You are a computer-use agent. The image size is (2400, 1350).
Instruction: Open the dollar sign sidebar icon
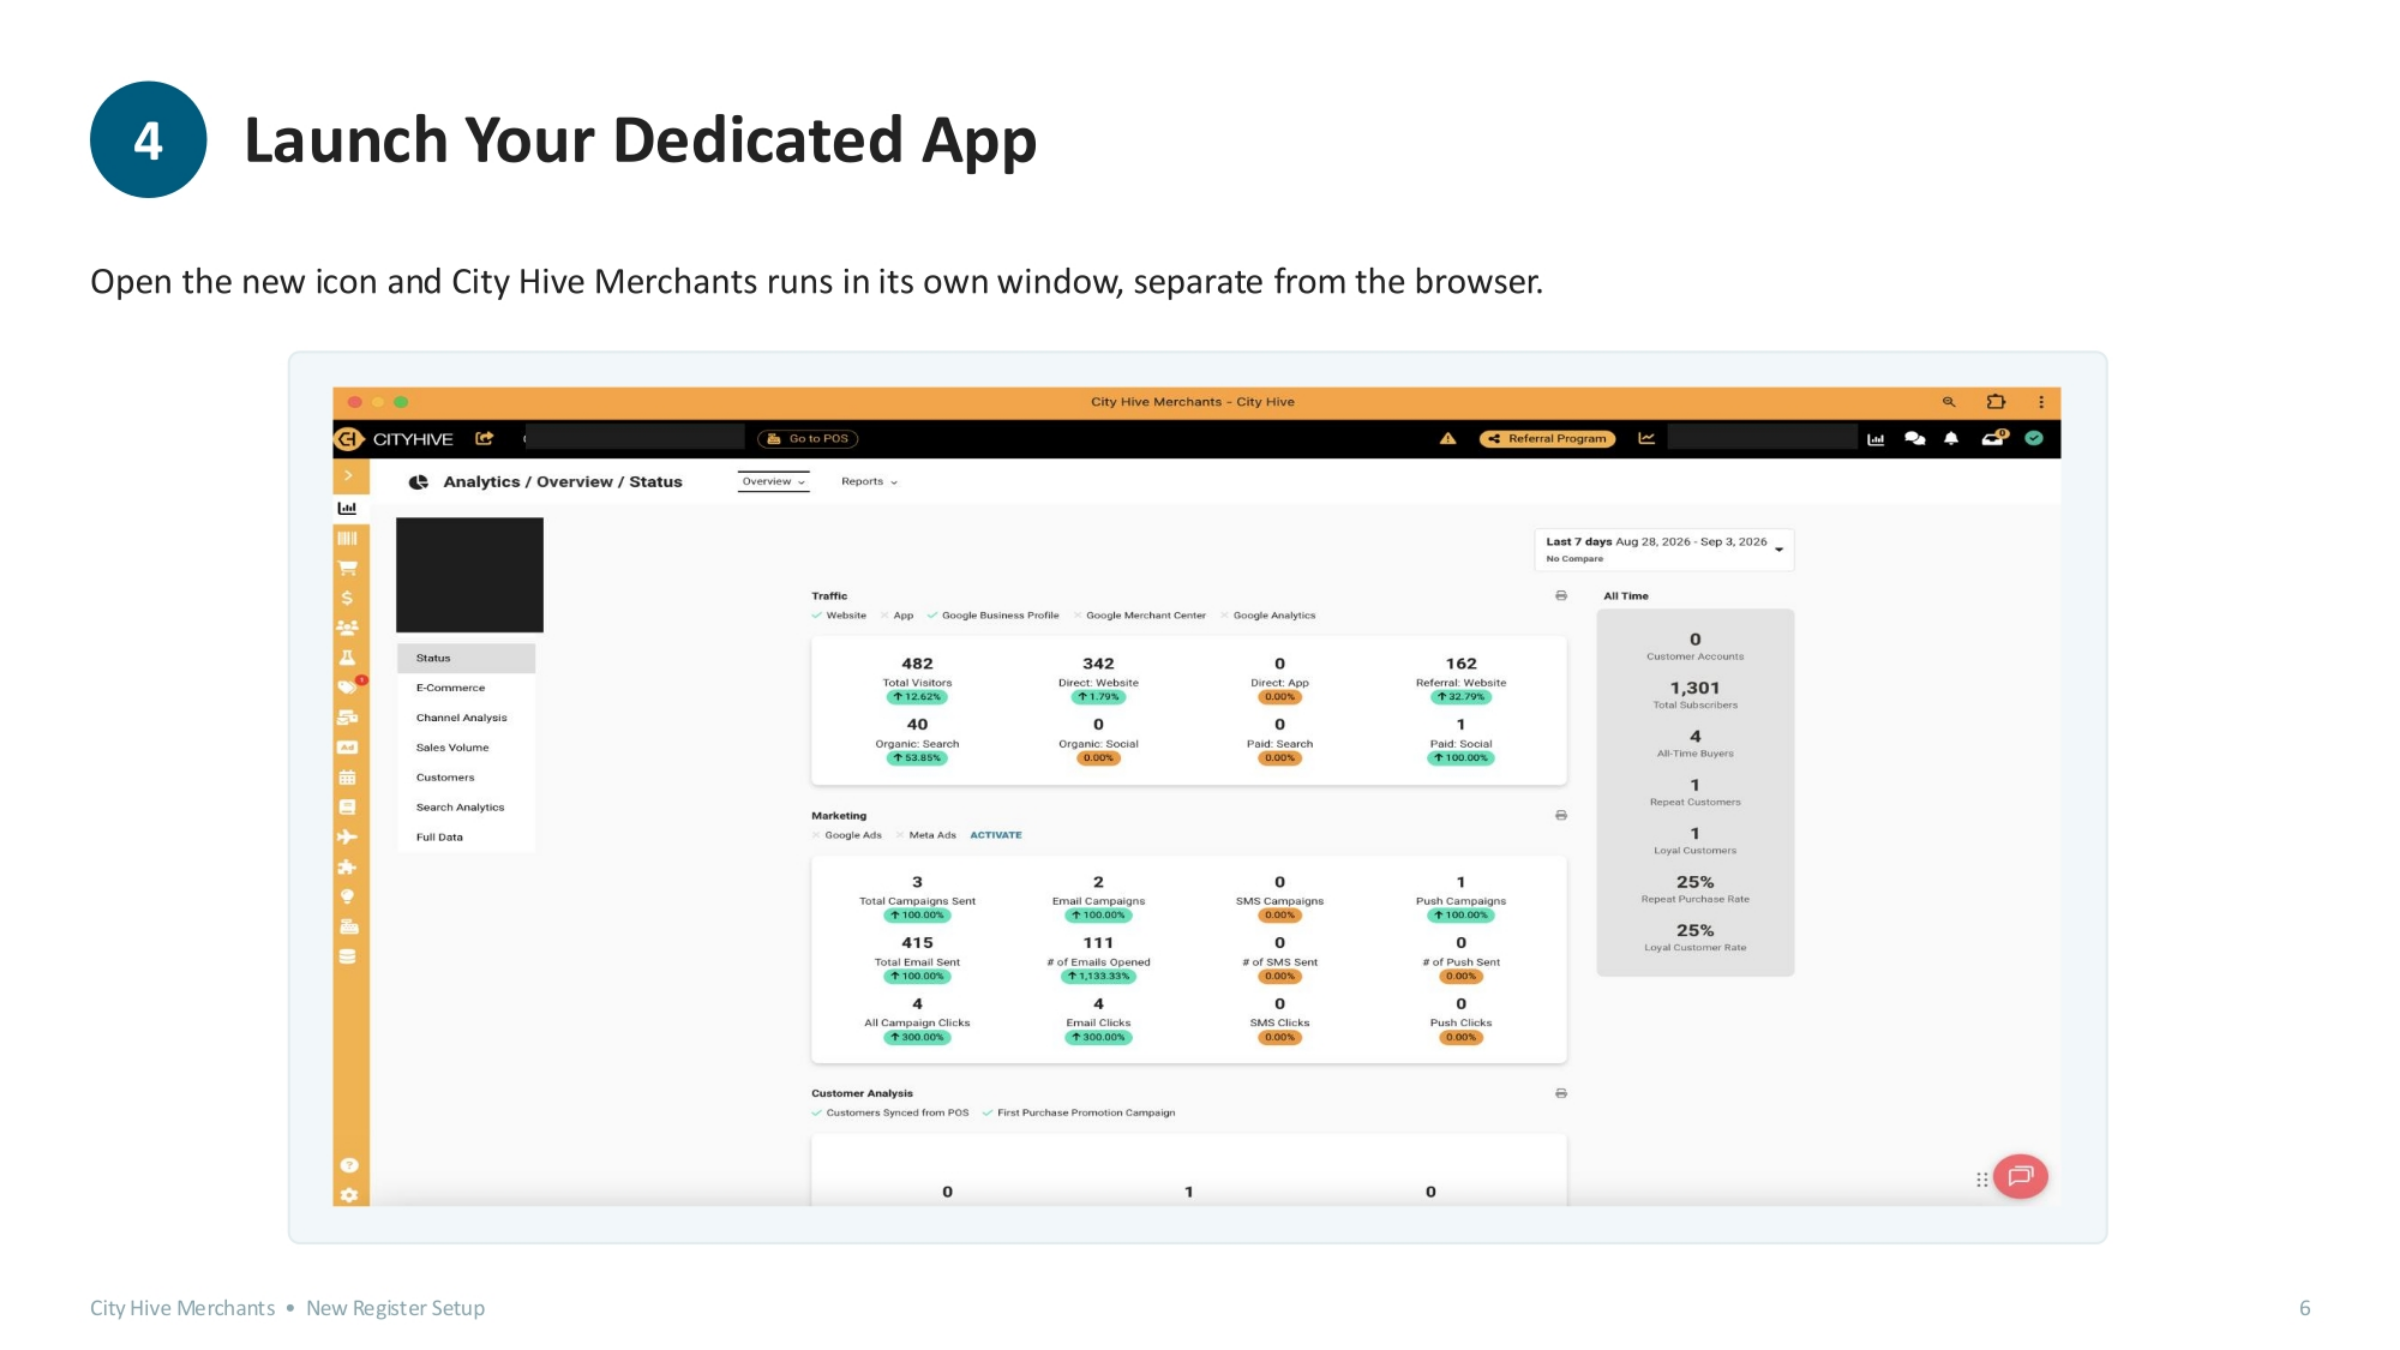point(347,598)
